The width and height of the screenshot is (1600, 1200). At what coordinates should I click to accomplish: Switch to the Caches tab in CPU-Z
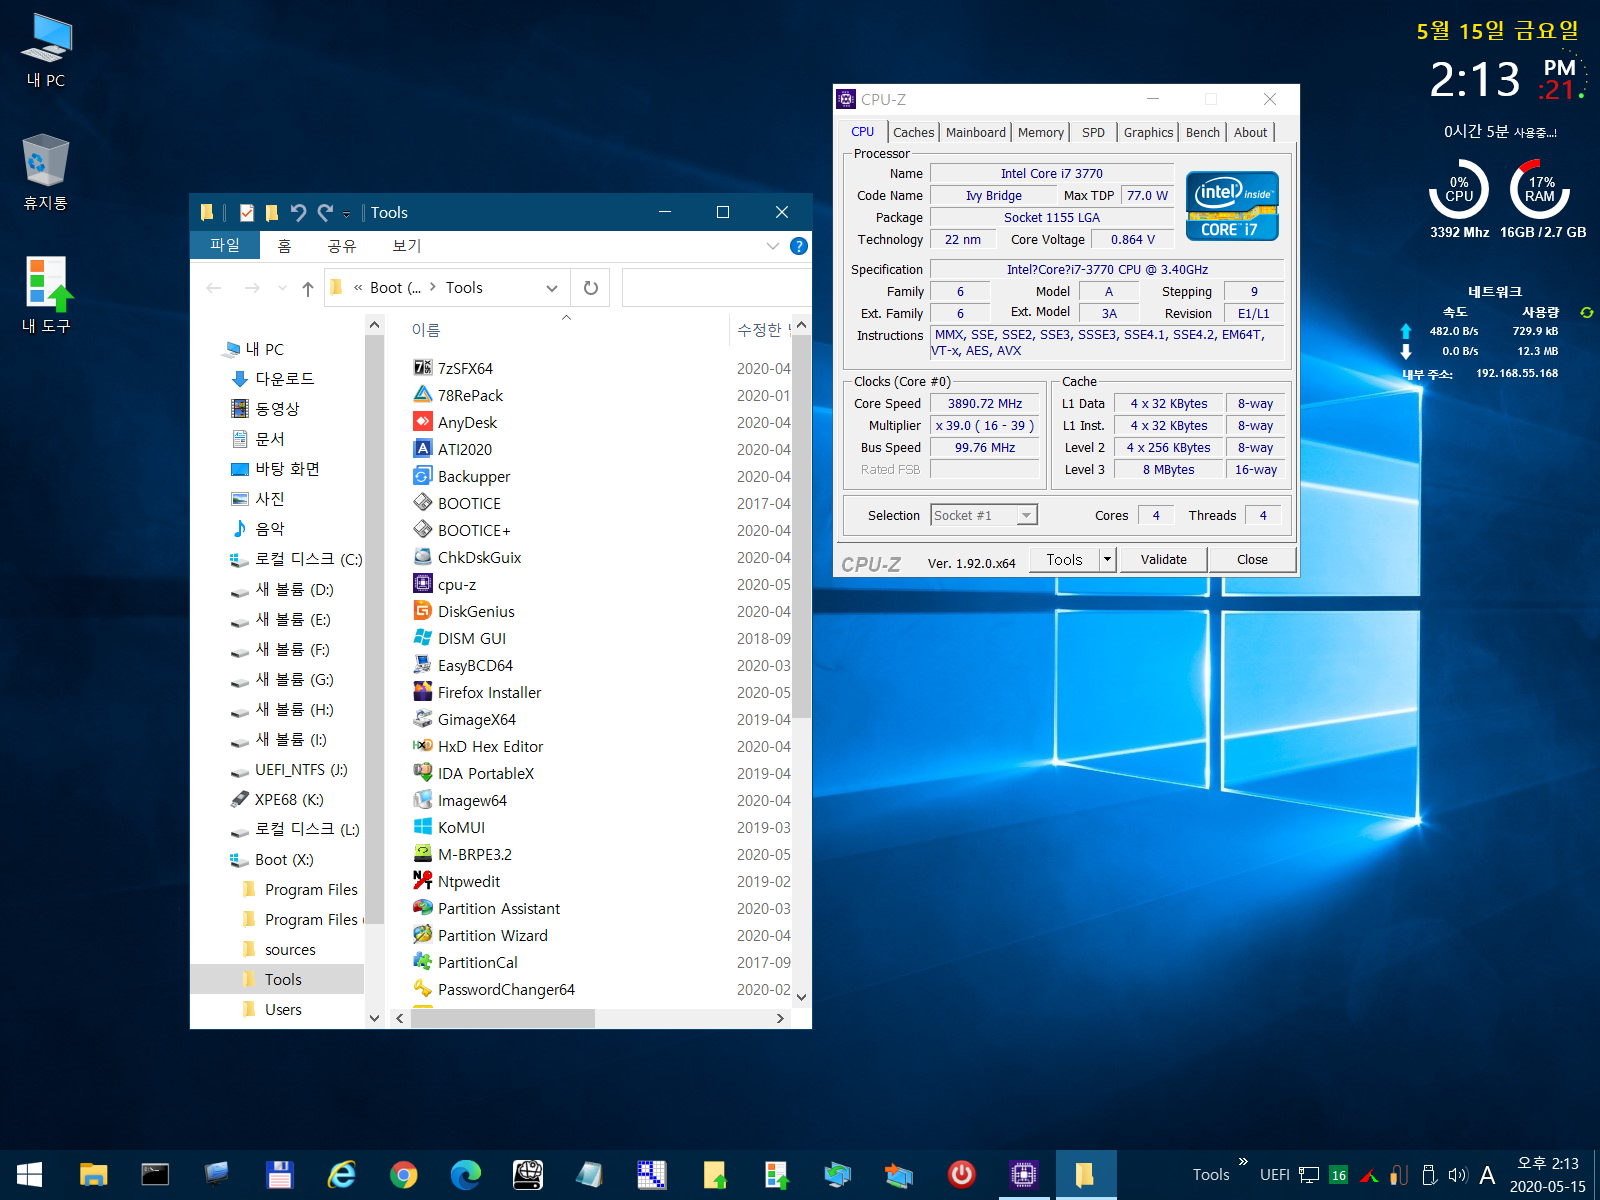pyautogui.click(x=913, y=132)
